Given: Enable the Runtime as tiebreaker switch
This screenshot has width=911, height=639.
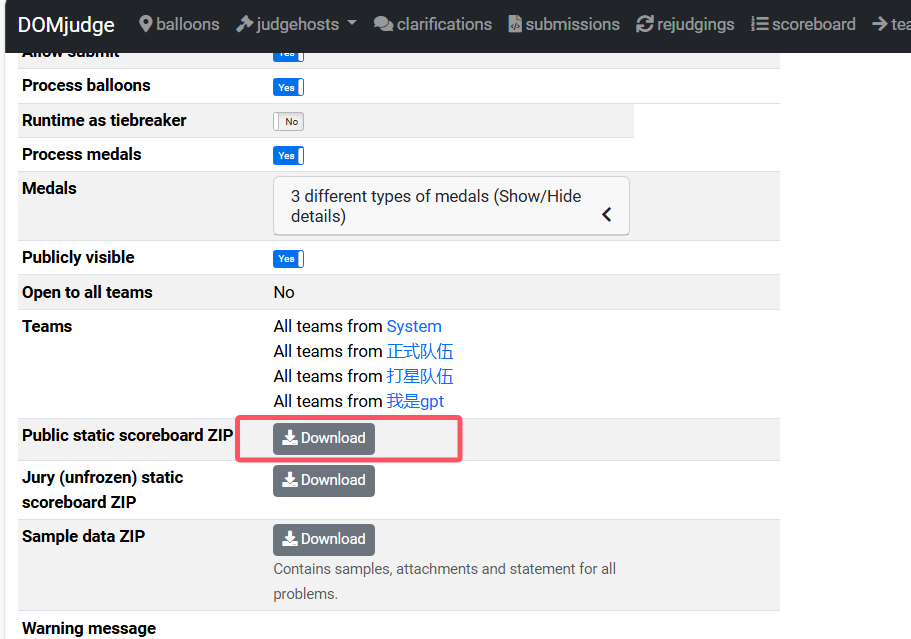Looking at the screenshot, I should tap(288, 121).
